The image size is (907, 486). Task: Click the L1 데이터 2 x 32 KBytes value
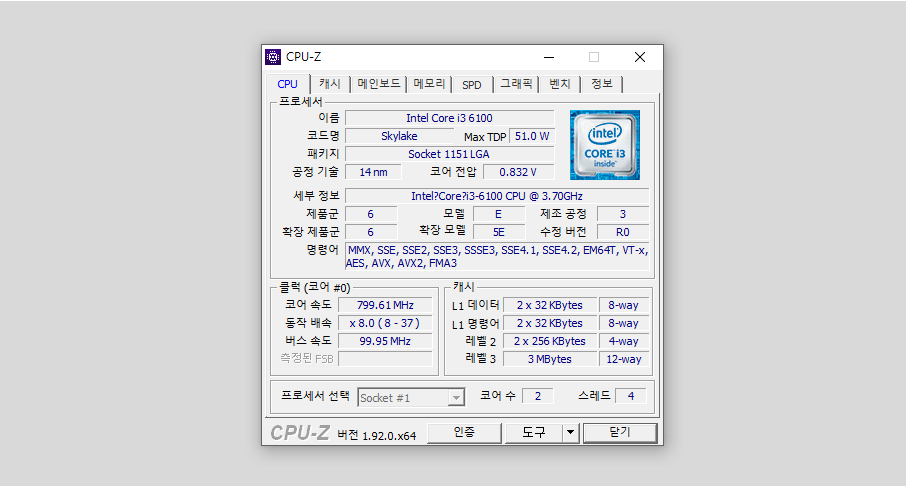pyautogui.click(x=550, y=305)
